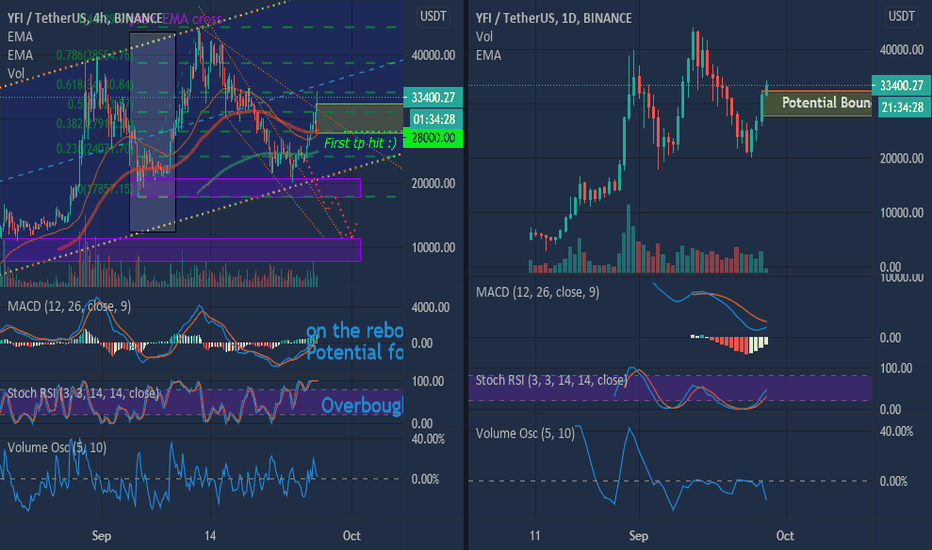
Task: Click the upper EMA legend on the 4h chart
Action: point(20,37)
